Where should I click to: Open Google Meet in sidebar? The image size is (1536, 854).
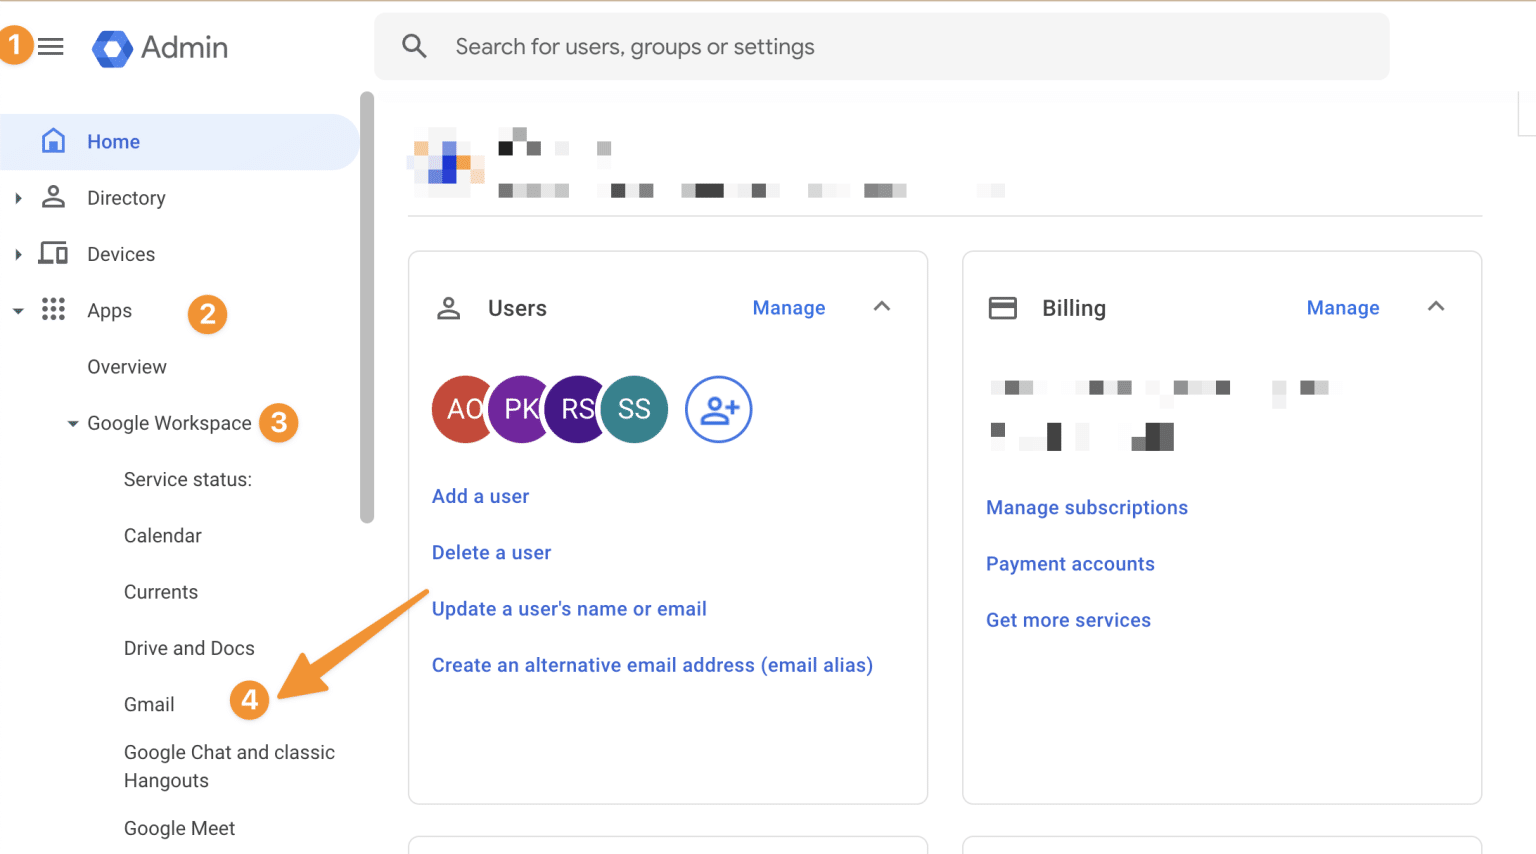coord(179,828)
